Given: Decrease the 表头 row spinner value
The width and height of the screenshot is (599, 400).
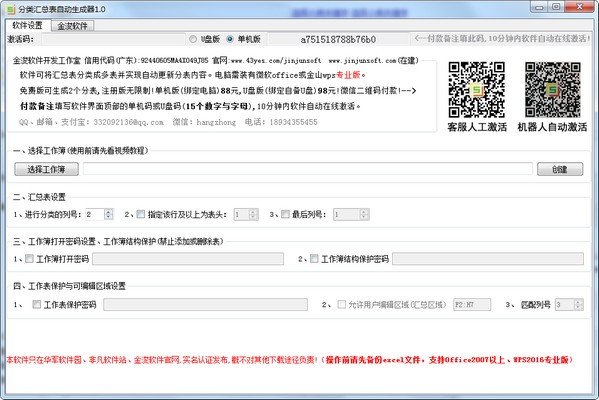Looking at the screenshot, I should (254, 217).
